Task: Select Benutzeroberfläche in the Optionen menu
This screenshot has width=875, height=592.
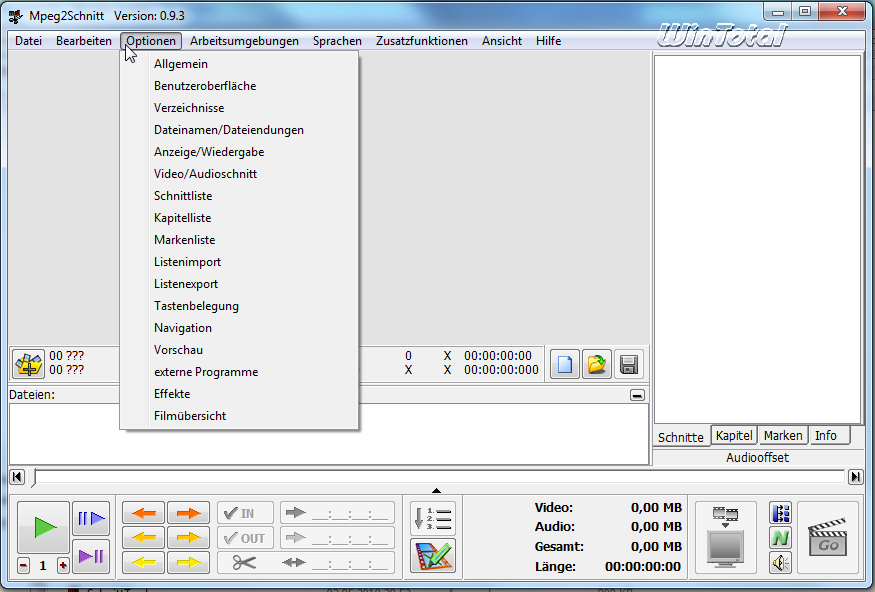Action: point(239,86)
